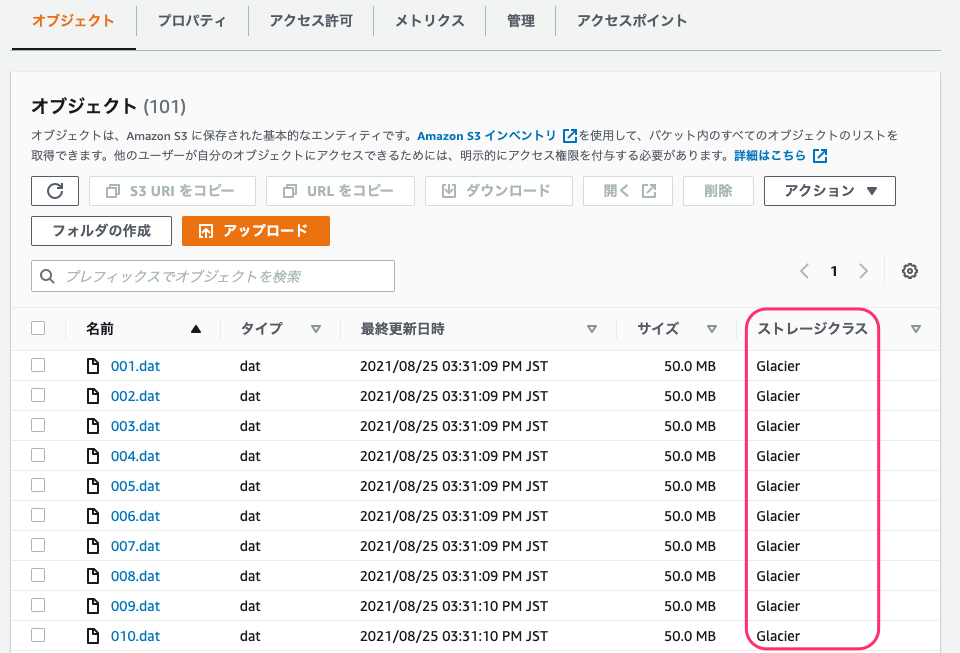Sort by 名前 column ascending arrow
Screen dimensions: 960x653
coord(196,329)
